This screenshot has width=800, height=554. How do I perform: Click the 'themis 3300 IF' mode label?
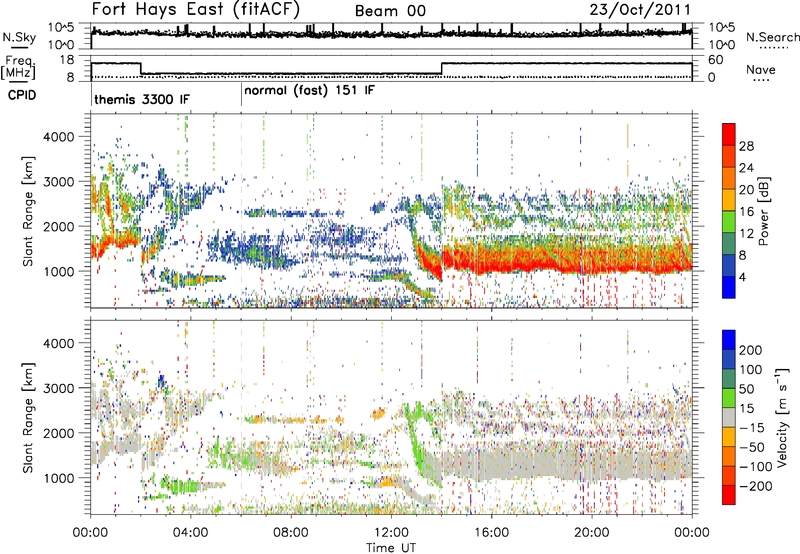pyautogui.click(x=142, y=99)
